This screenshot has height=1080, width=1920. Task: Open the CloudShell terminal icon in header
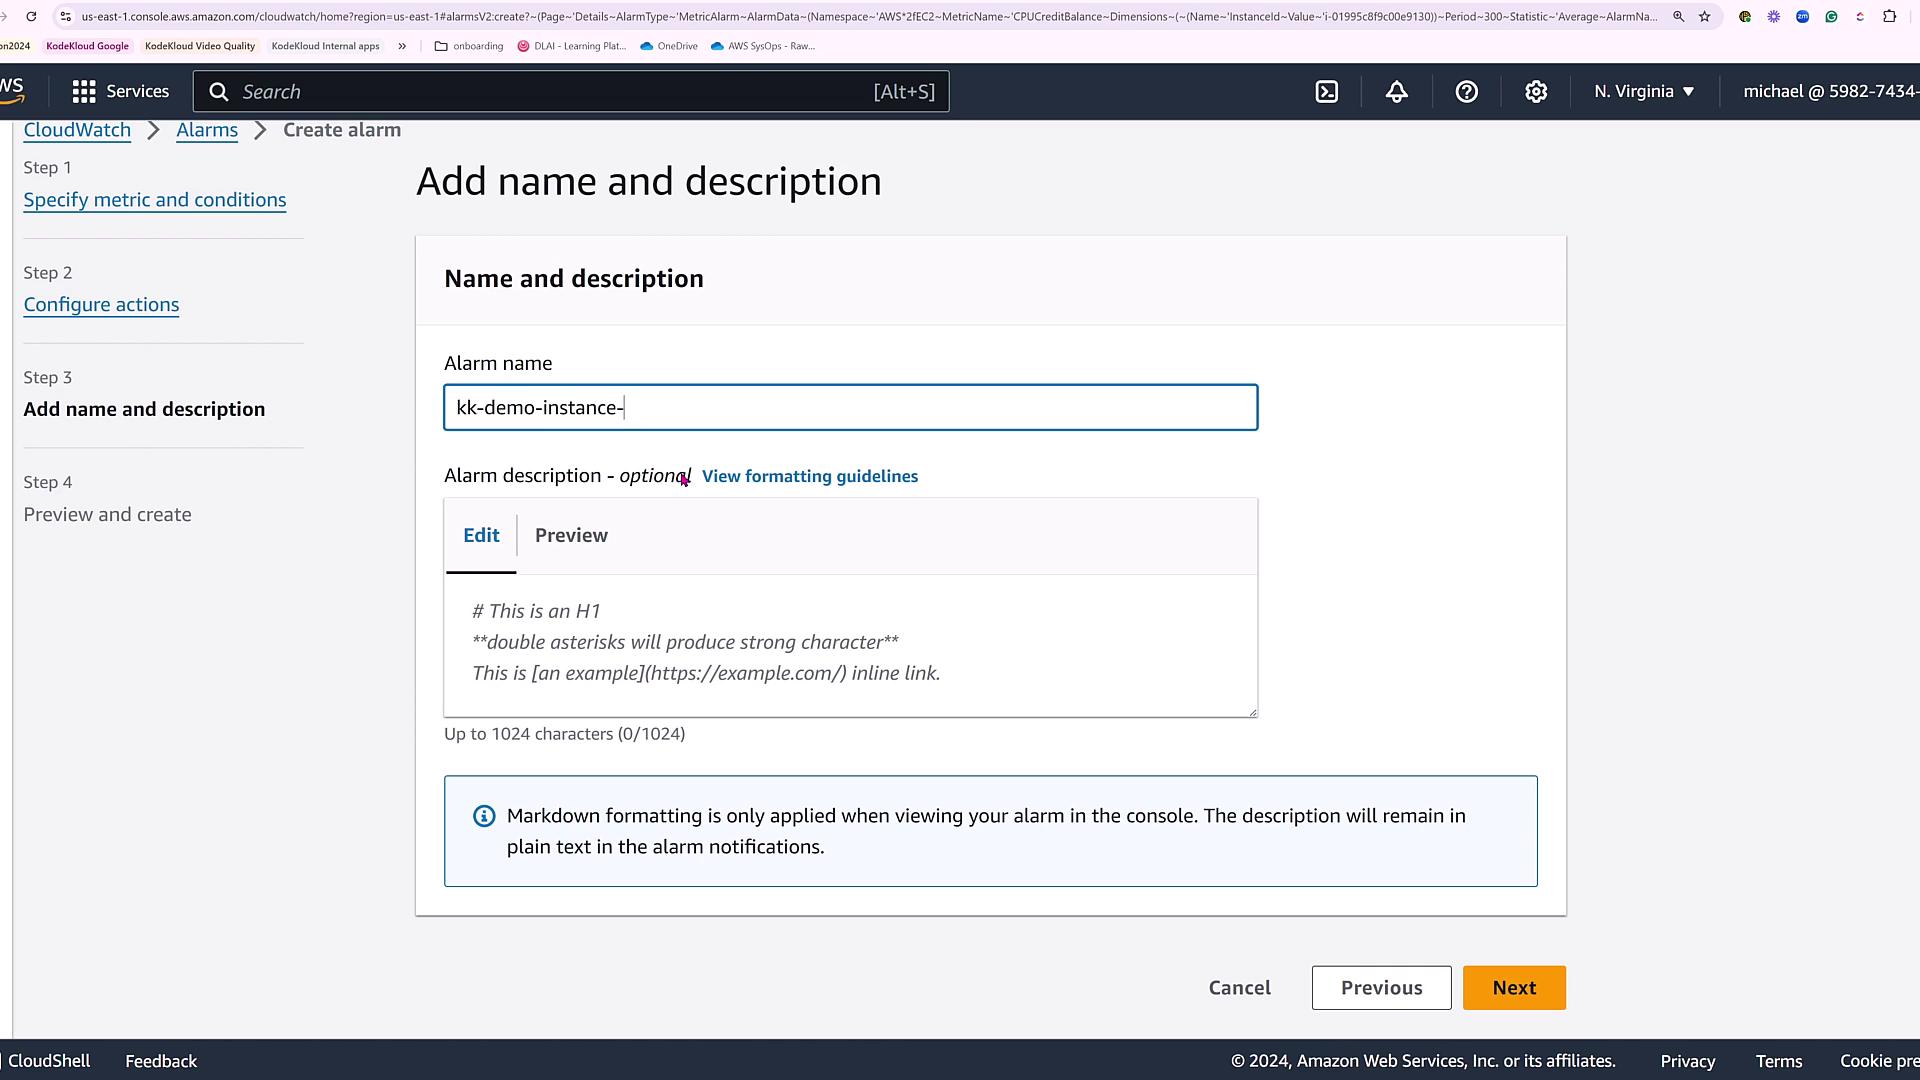pos(1326,92)
